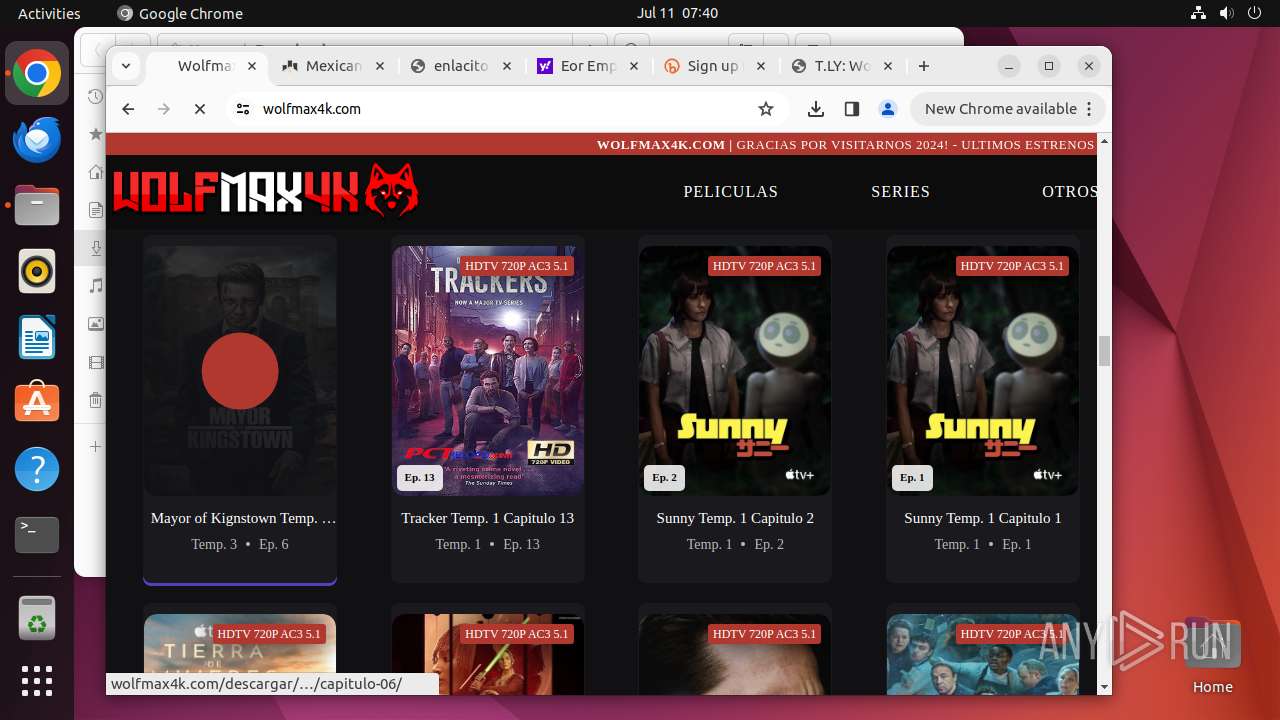Close the enlacito tab
1280x720 pixels.
pyautogui.click(x=507, y=66)
